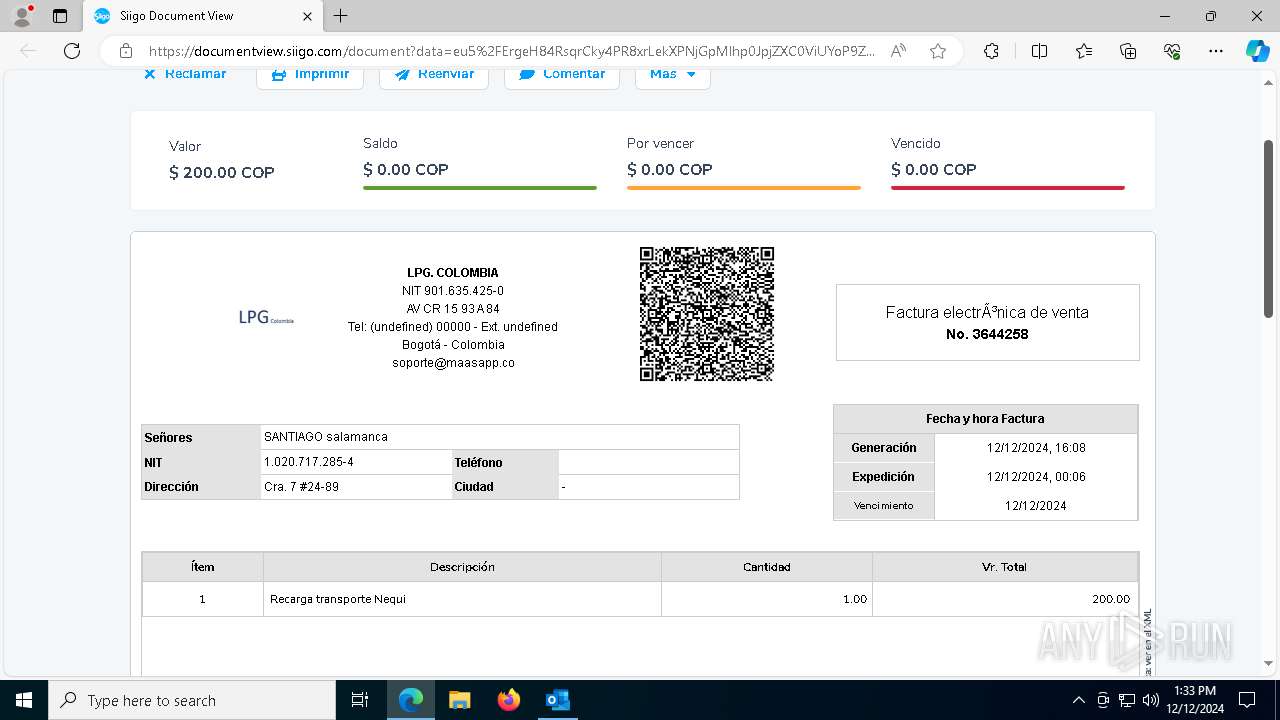Click the company NIT 901.635.425-0
Screen dimensions: 1280x720
(x=453, y=291)
